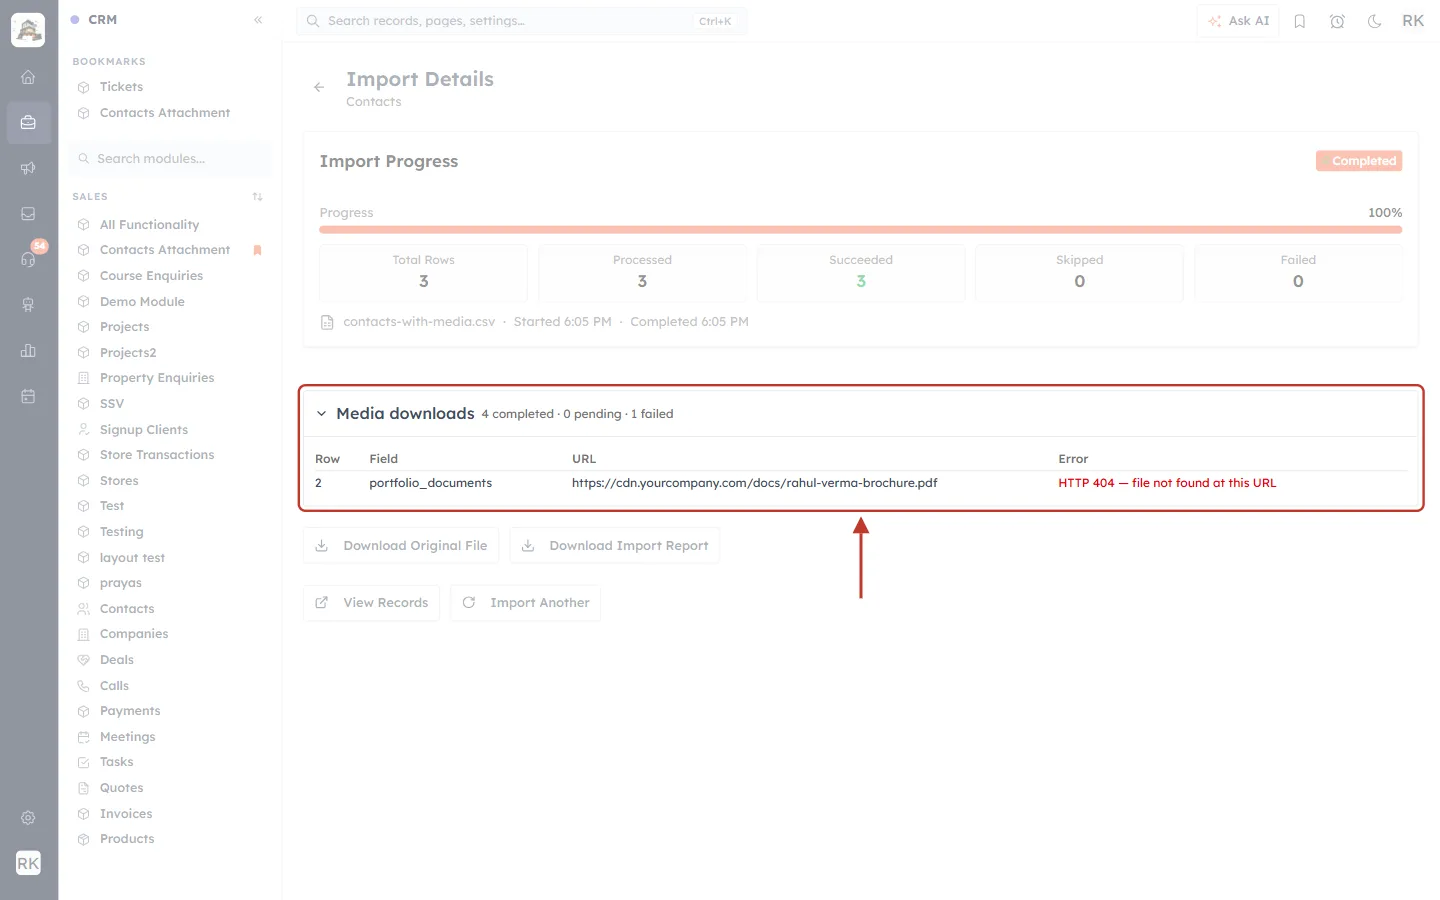Click View Records button
Image resolution: width=1440 pixels, height=900 pixels.
tap(371, 603)
